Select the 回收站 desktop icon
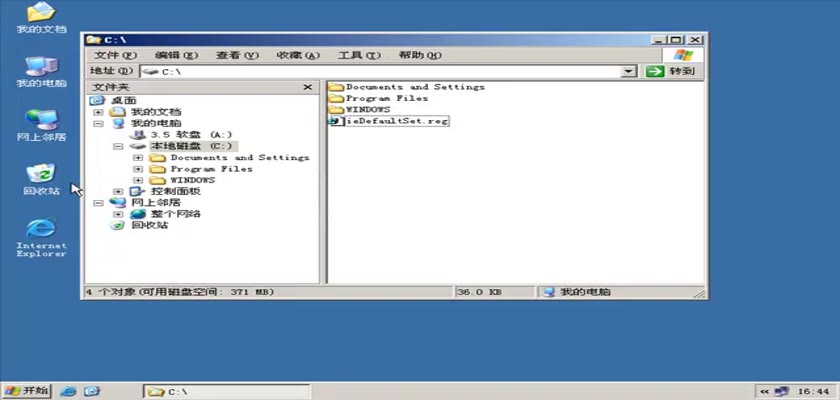The width and height of the screenshot is (840, 400). click(x=41, y=175)
